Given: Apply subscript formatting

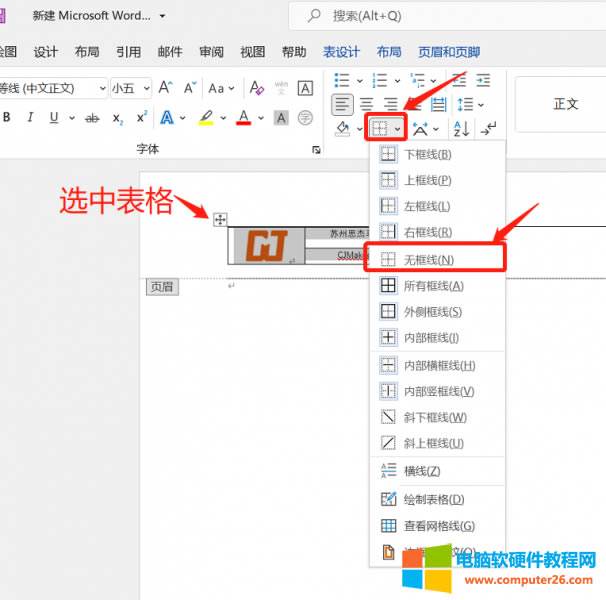Looking at the screenshot, I should [x=117, y=118].
